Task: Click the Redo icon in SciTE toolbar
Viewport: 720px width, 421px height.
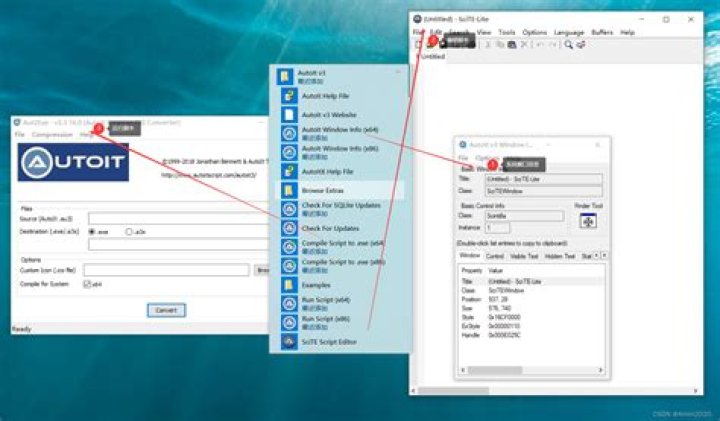Action: (552, 45)
